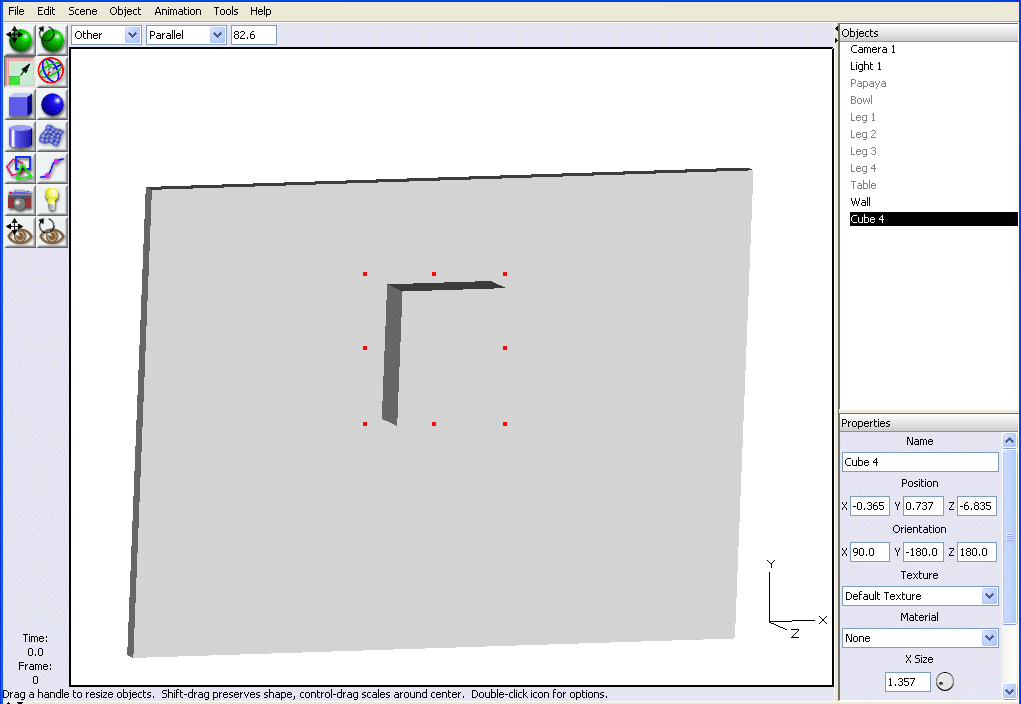Select the Rotate Object tool

(52, 39)
